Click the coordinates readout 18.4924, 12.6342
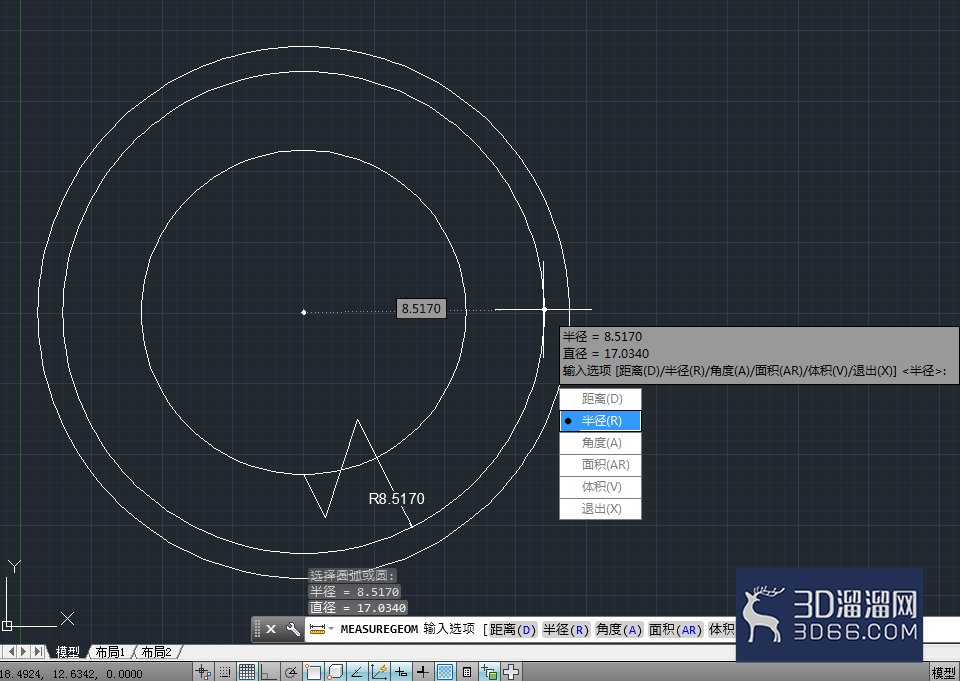This screenshot has height=681, width=960. pyautogui.click(x=71, y=674)
